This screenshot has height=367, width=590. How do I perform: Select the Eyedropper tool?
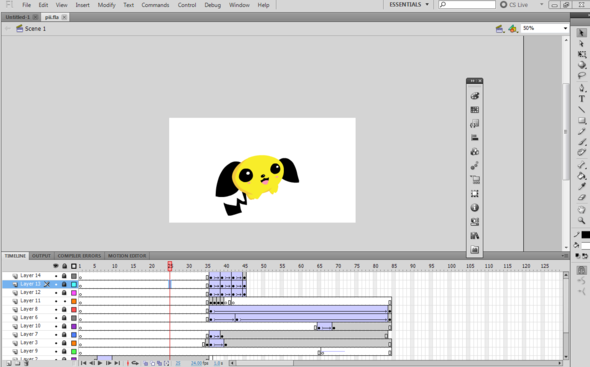point(581,186)
